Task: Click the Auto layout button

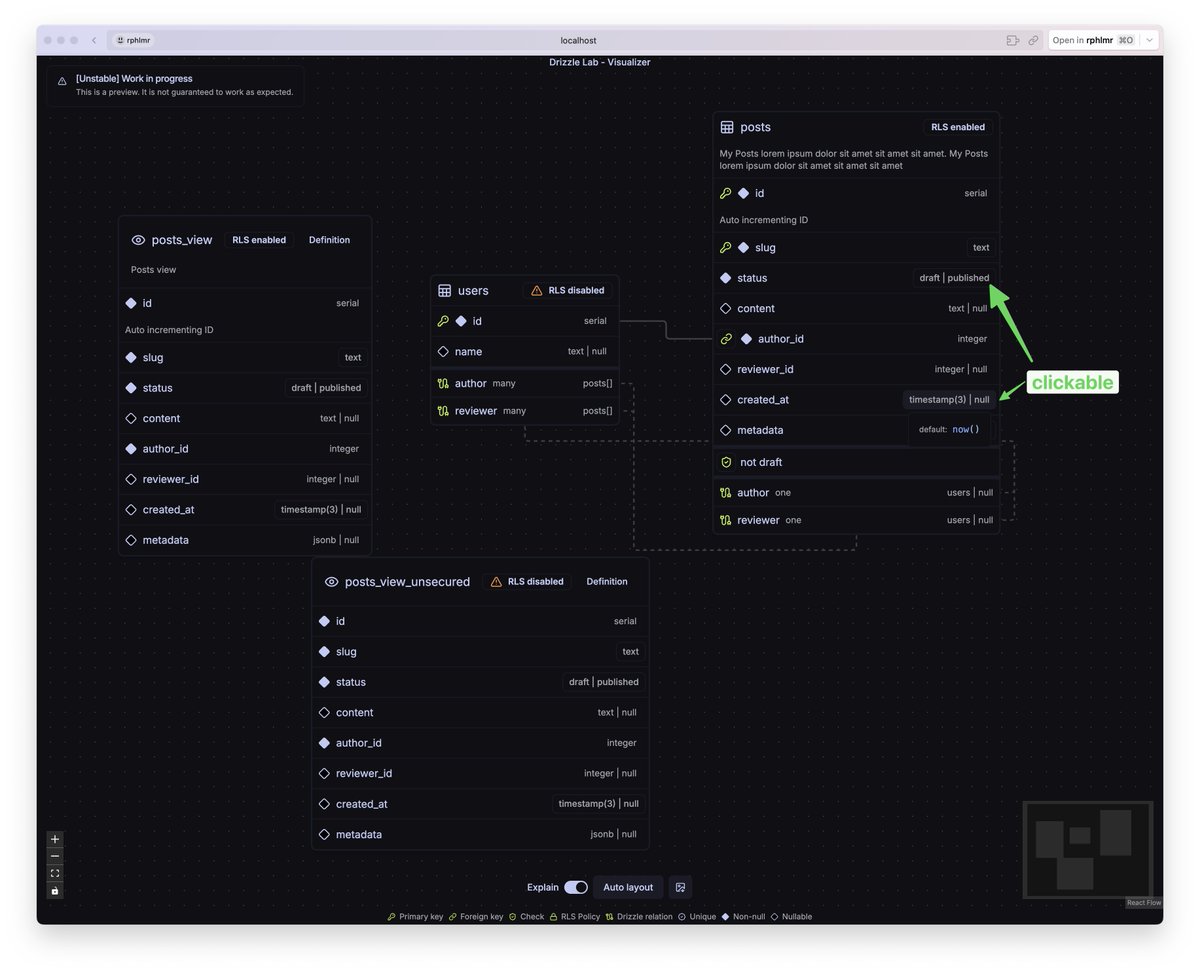Action: coord(628,887)
